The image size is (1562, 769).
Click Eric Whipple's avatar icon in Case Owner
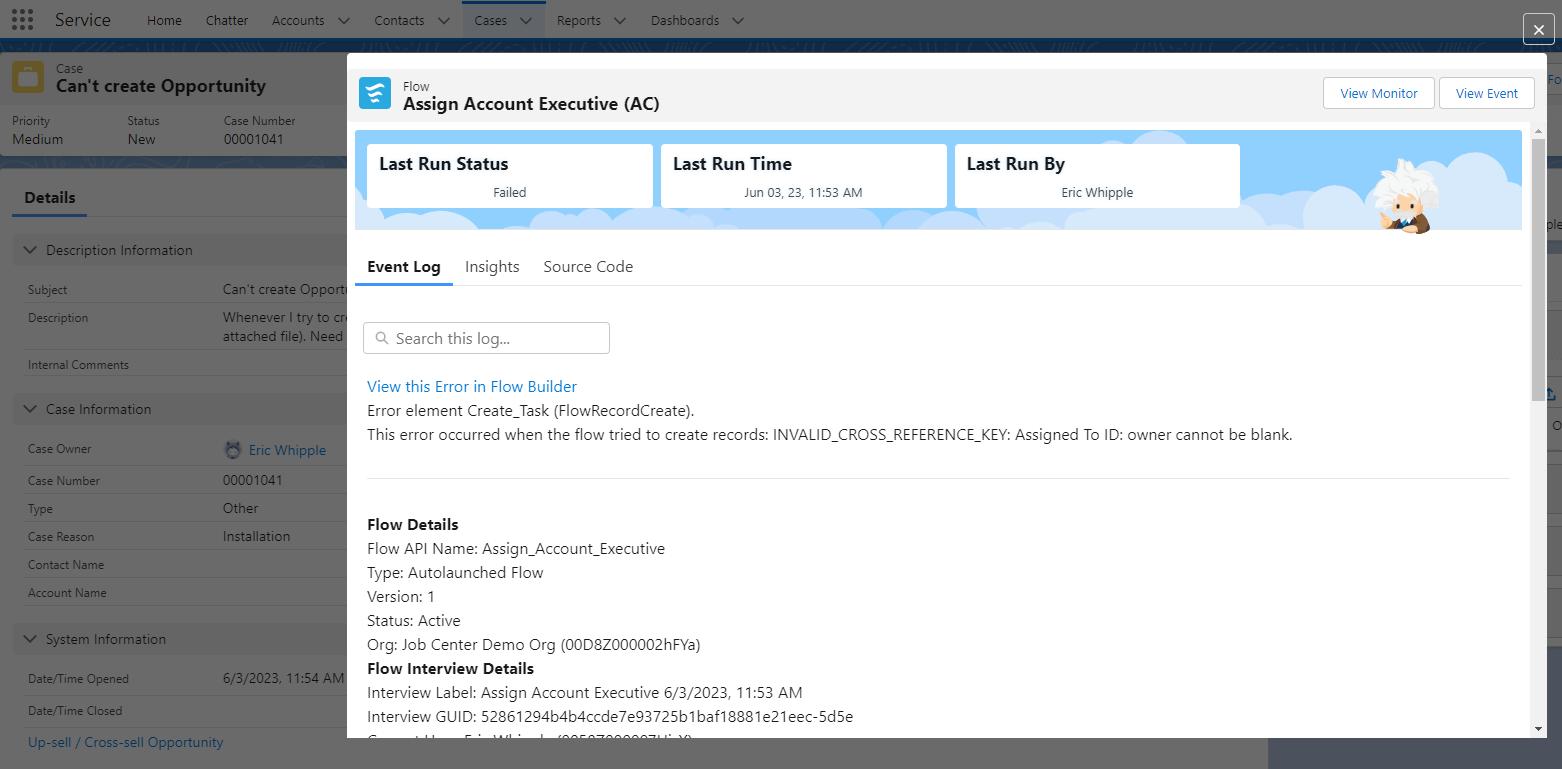tap(233, 450)
